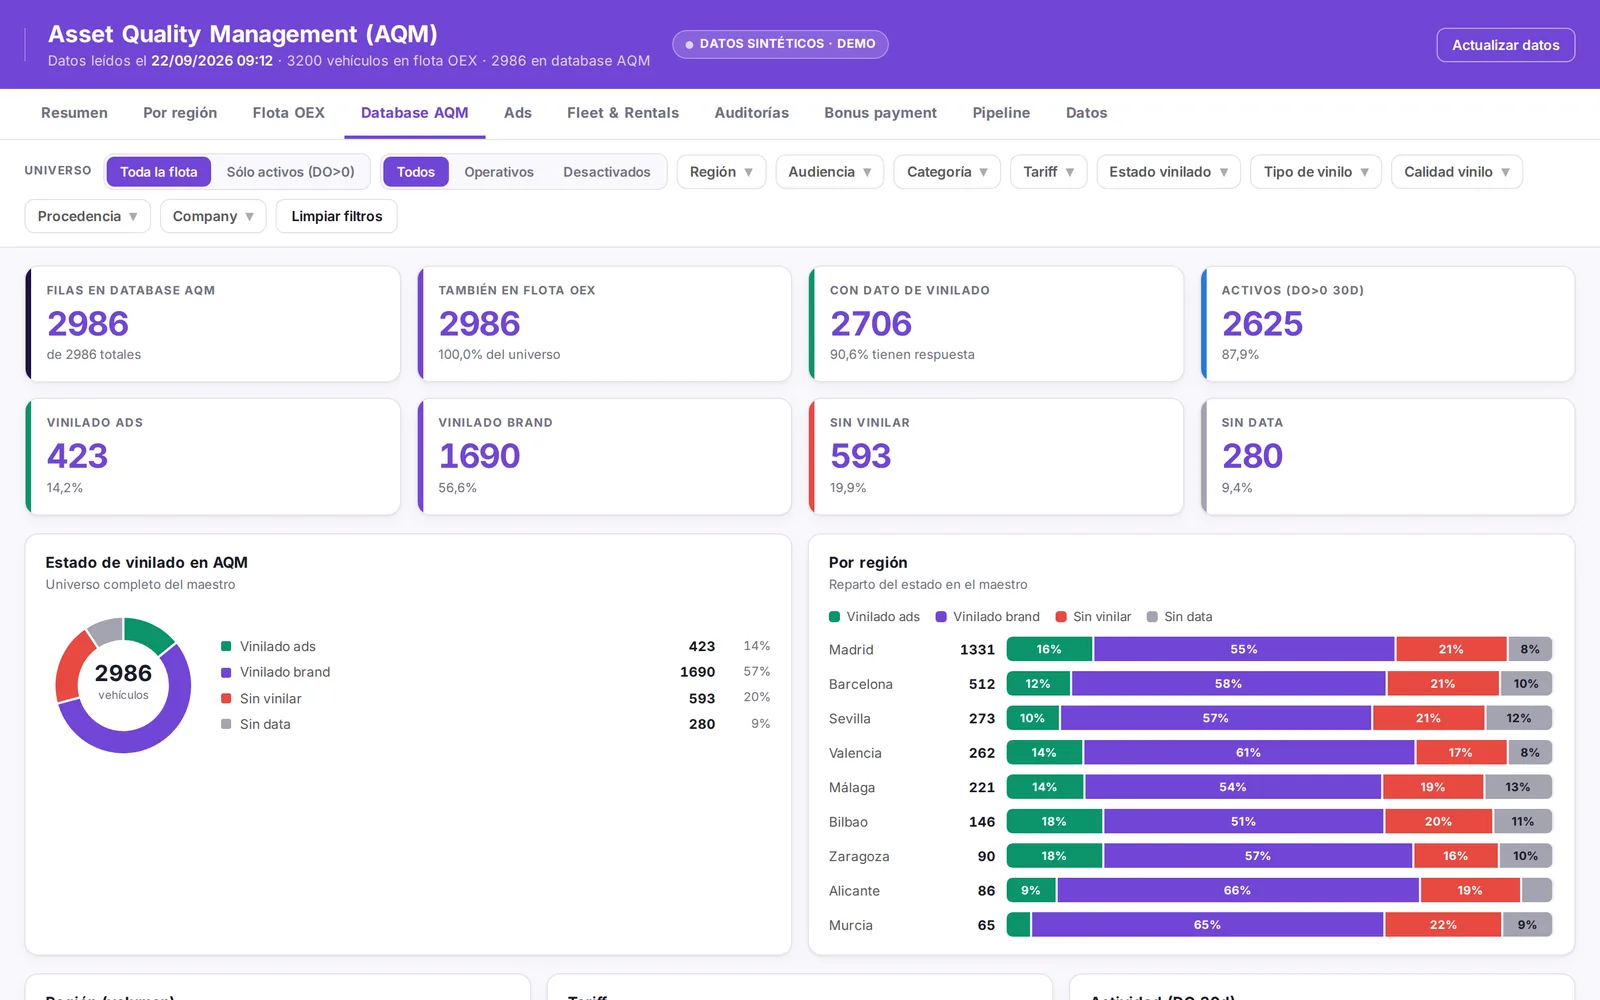Click the Datos sintéticos demo badge

[780, 44]
